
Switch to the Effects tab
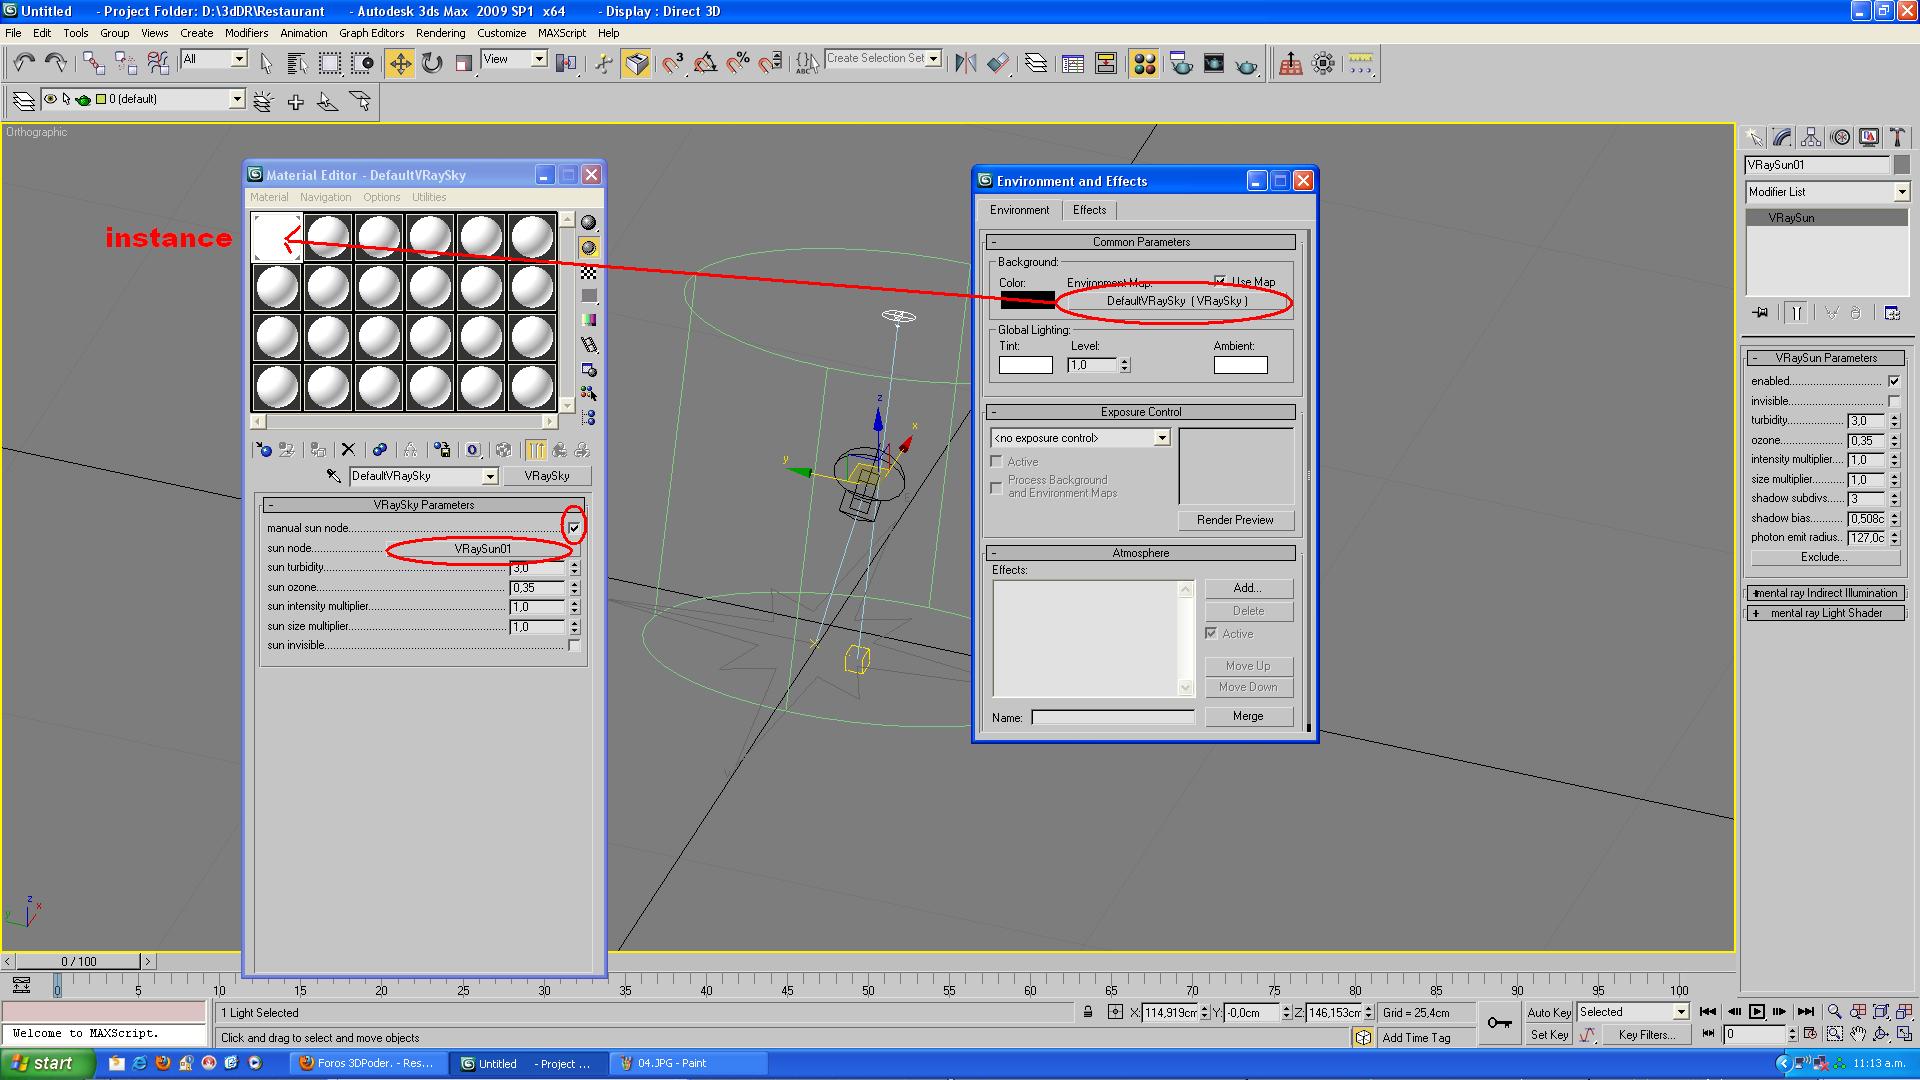pos(1089,210)
